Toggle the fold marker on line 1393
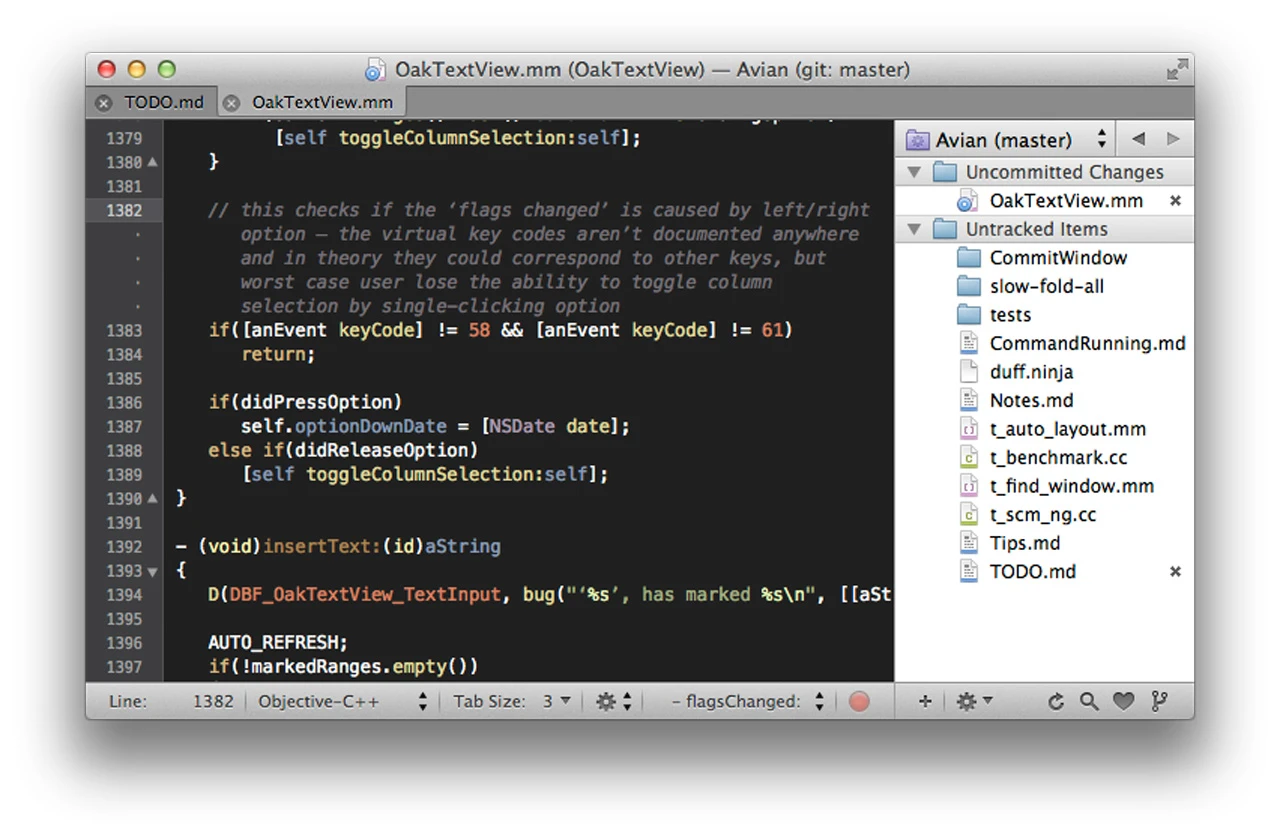Viewport: 1280px width, 838px height. [152, 571]
